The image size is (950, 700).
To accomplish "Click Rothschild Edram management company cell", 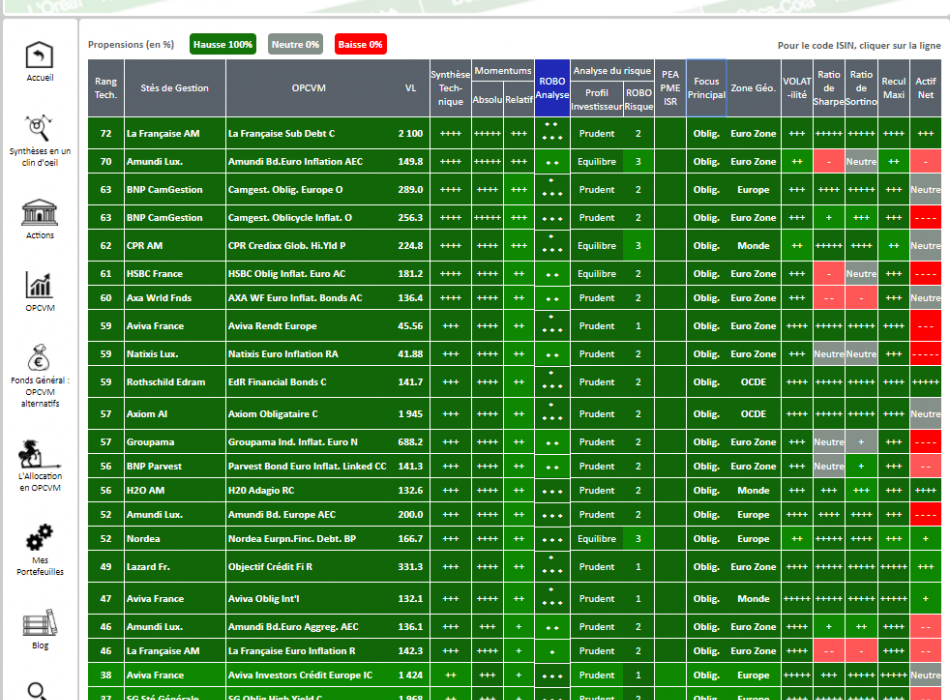I will click(x=174, y=382).
